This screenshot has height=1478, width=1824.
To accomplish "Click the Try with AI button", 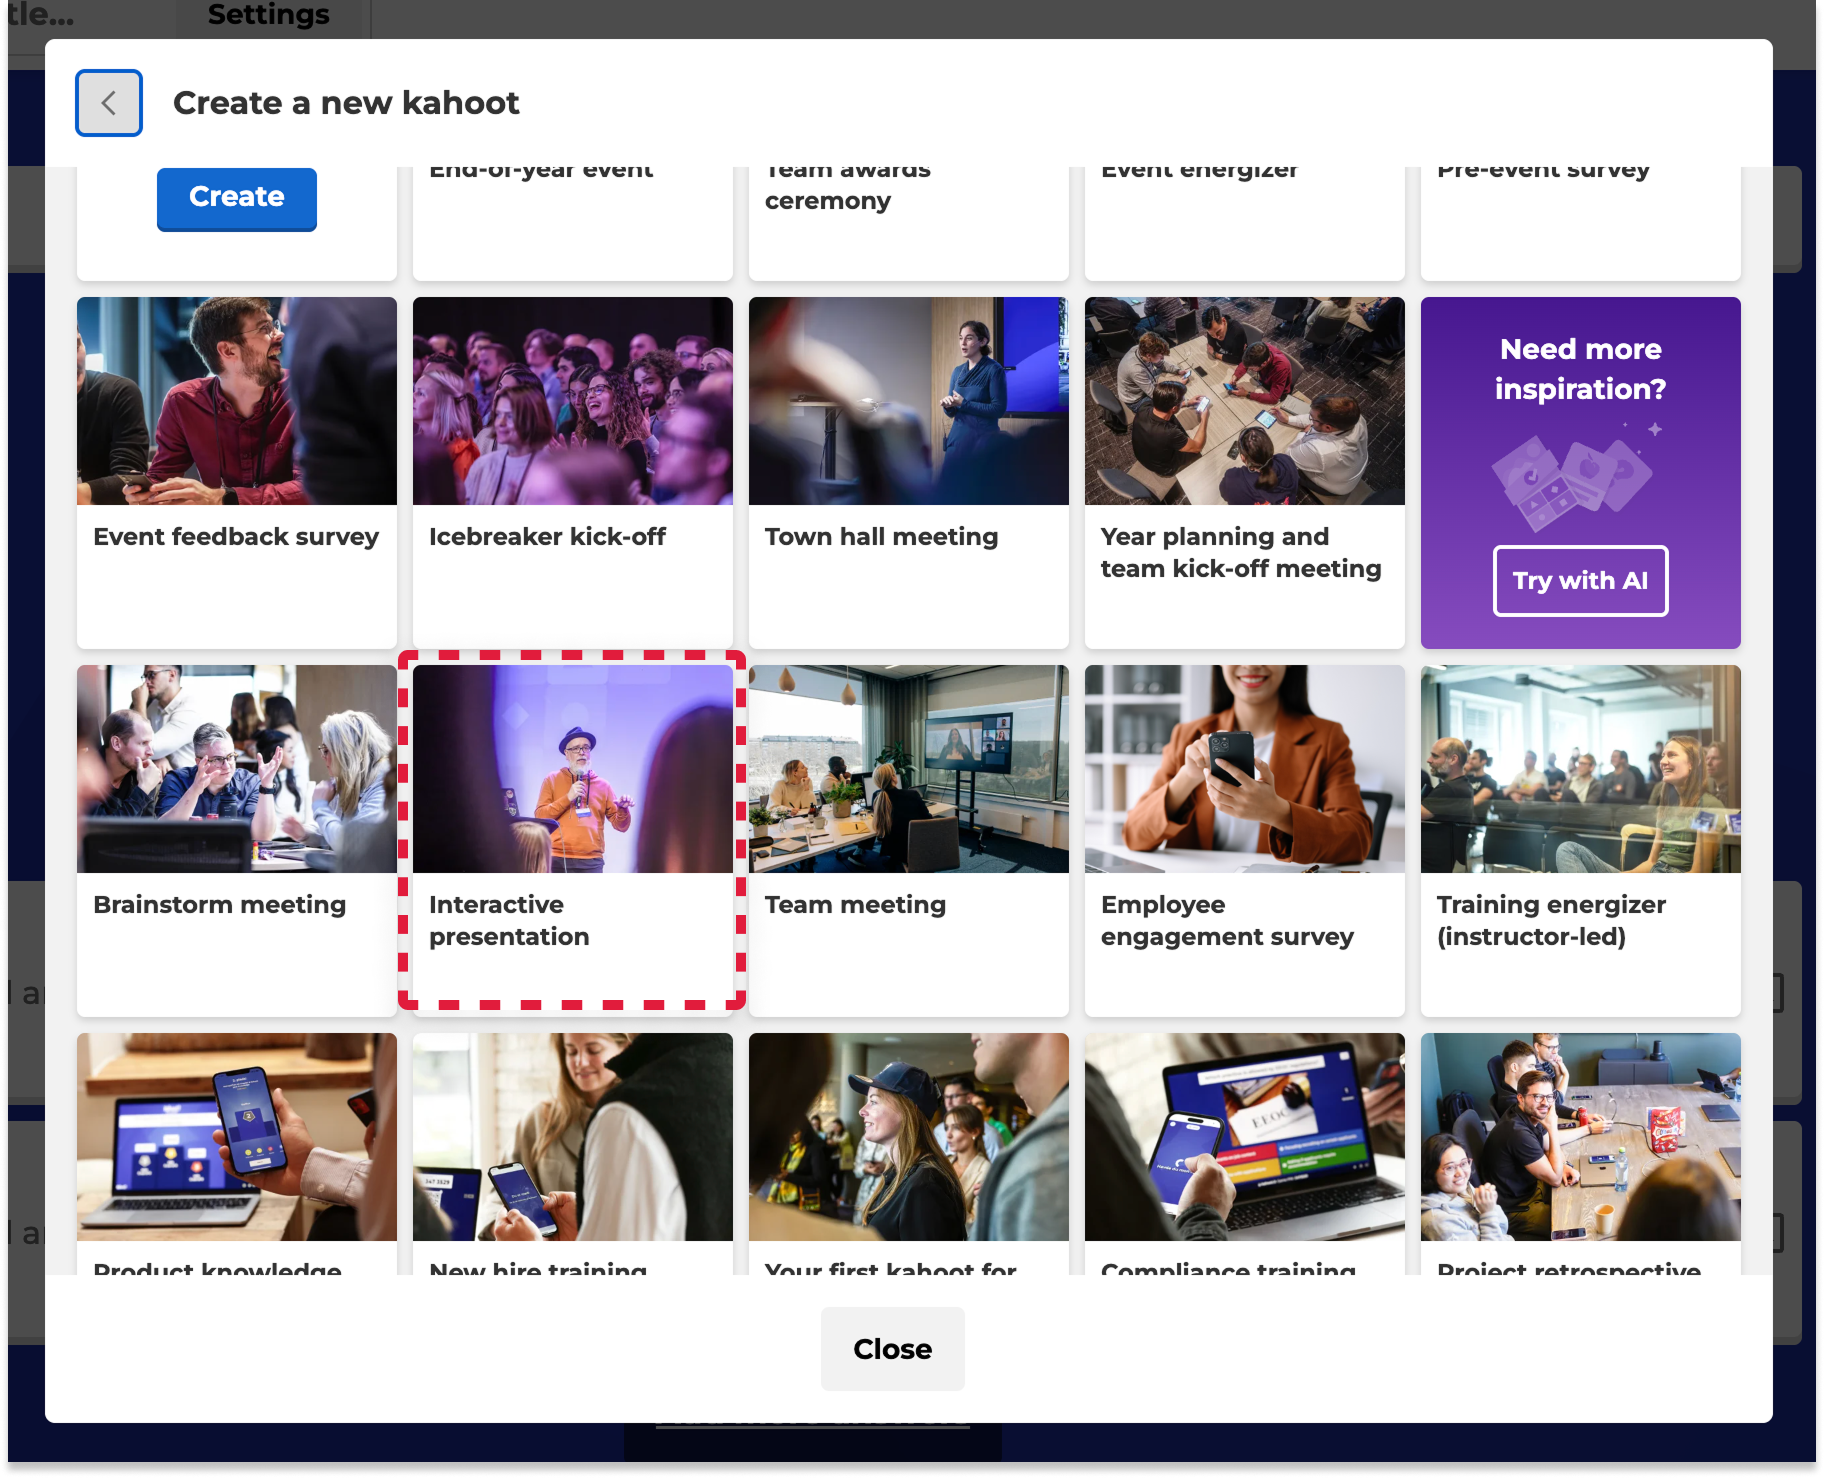I will (x=1580, y=581).
